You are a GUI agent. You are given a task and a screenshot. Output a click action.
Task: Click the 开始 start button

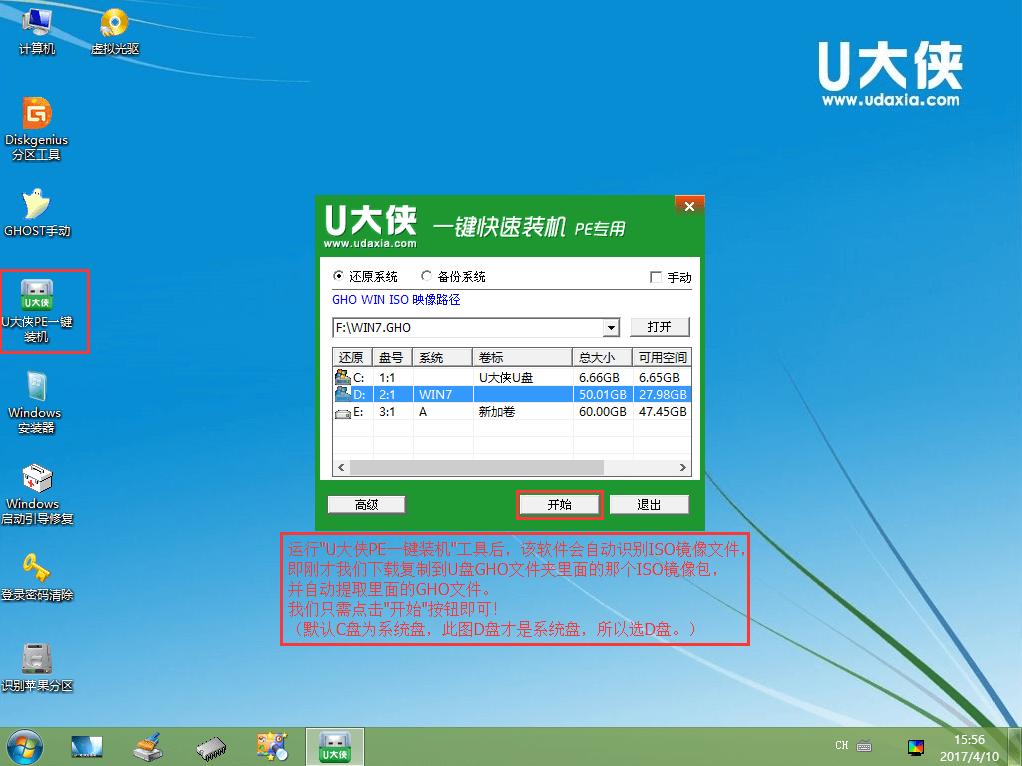pyautogui.click(x=558, y=505)
